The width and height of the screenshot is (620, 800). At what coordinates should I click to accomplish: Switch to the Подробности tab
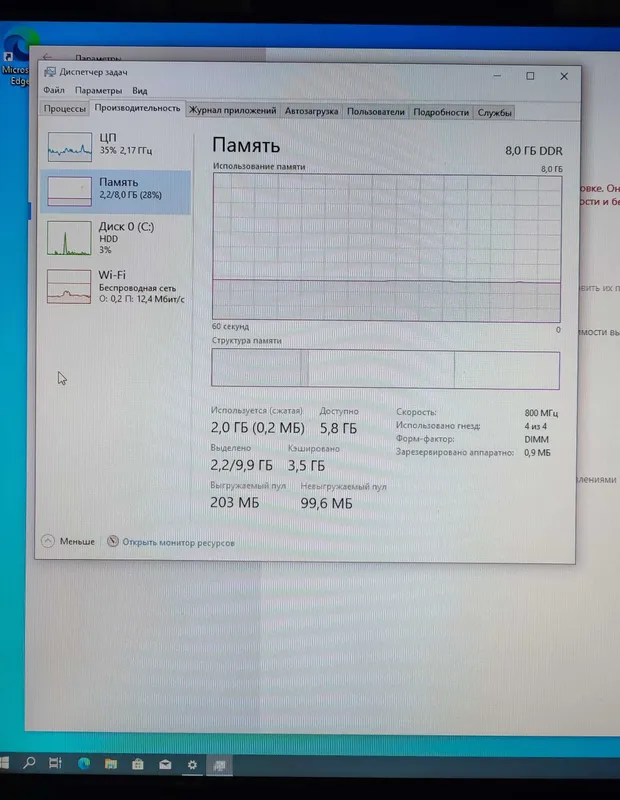click(441, 112)
